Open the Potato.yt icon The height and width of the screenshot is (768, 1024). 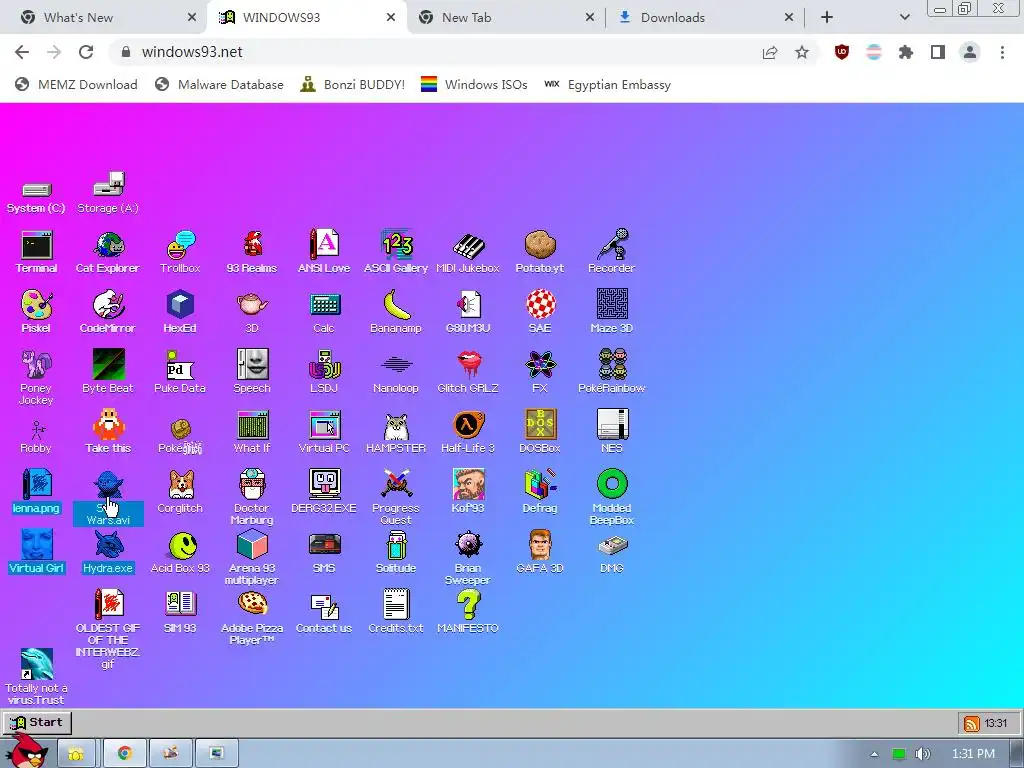click(x=539, y=251)
